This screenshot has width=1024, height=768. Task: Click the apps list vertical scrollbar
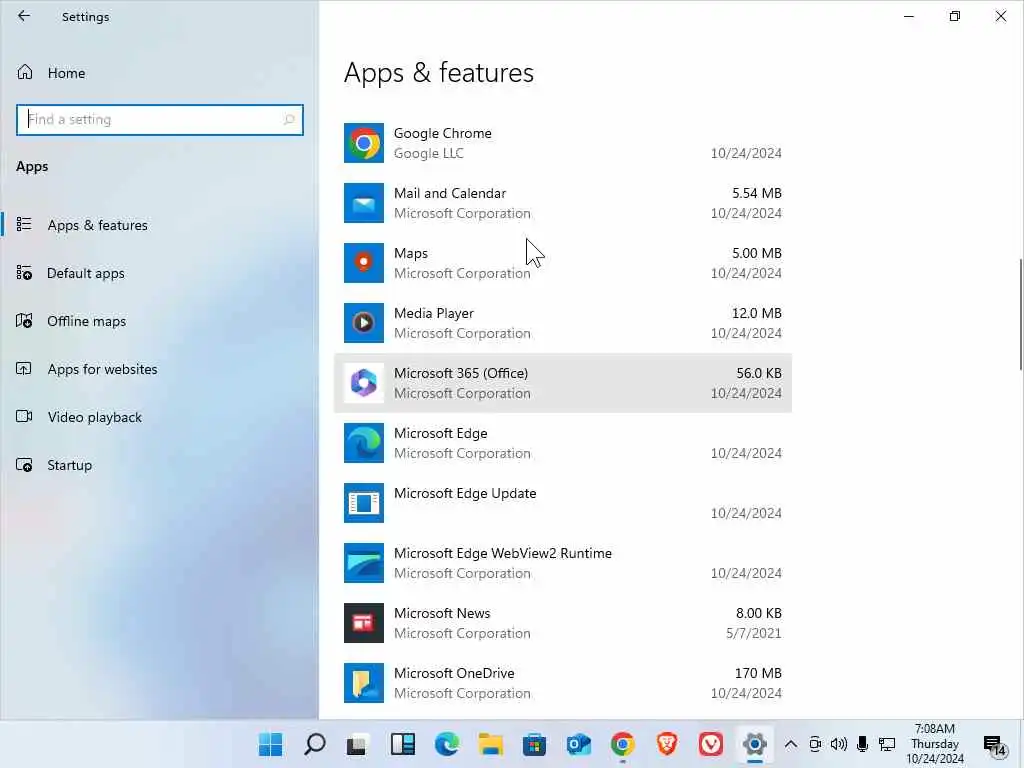tap(1020, 314)
